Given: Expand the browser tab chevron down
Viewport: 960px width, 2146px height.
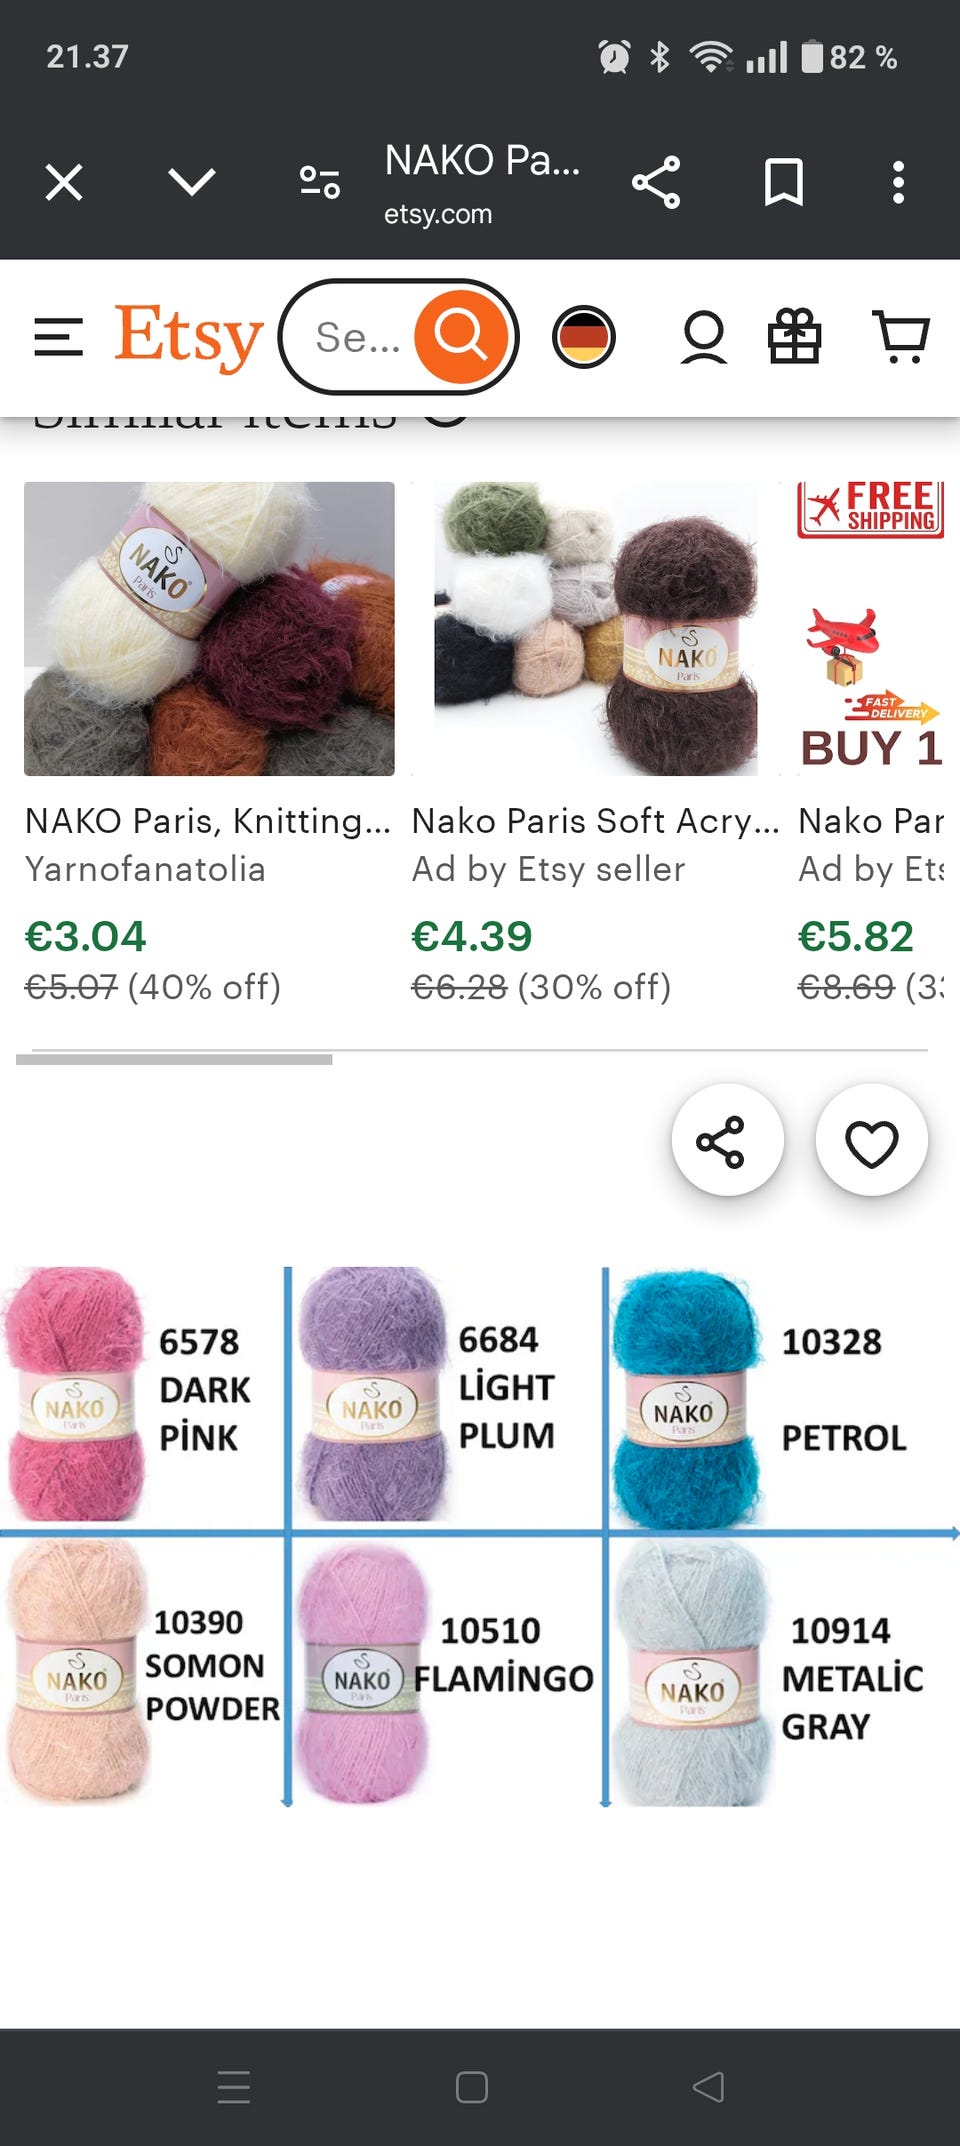Looking at the screenshot, I should click(191, 182).
